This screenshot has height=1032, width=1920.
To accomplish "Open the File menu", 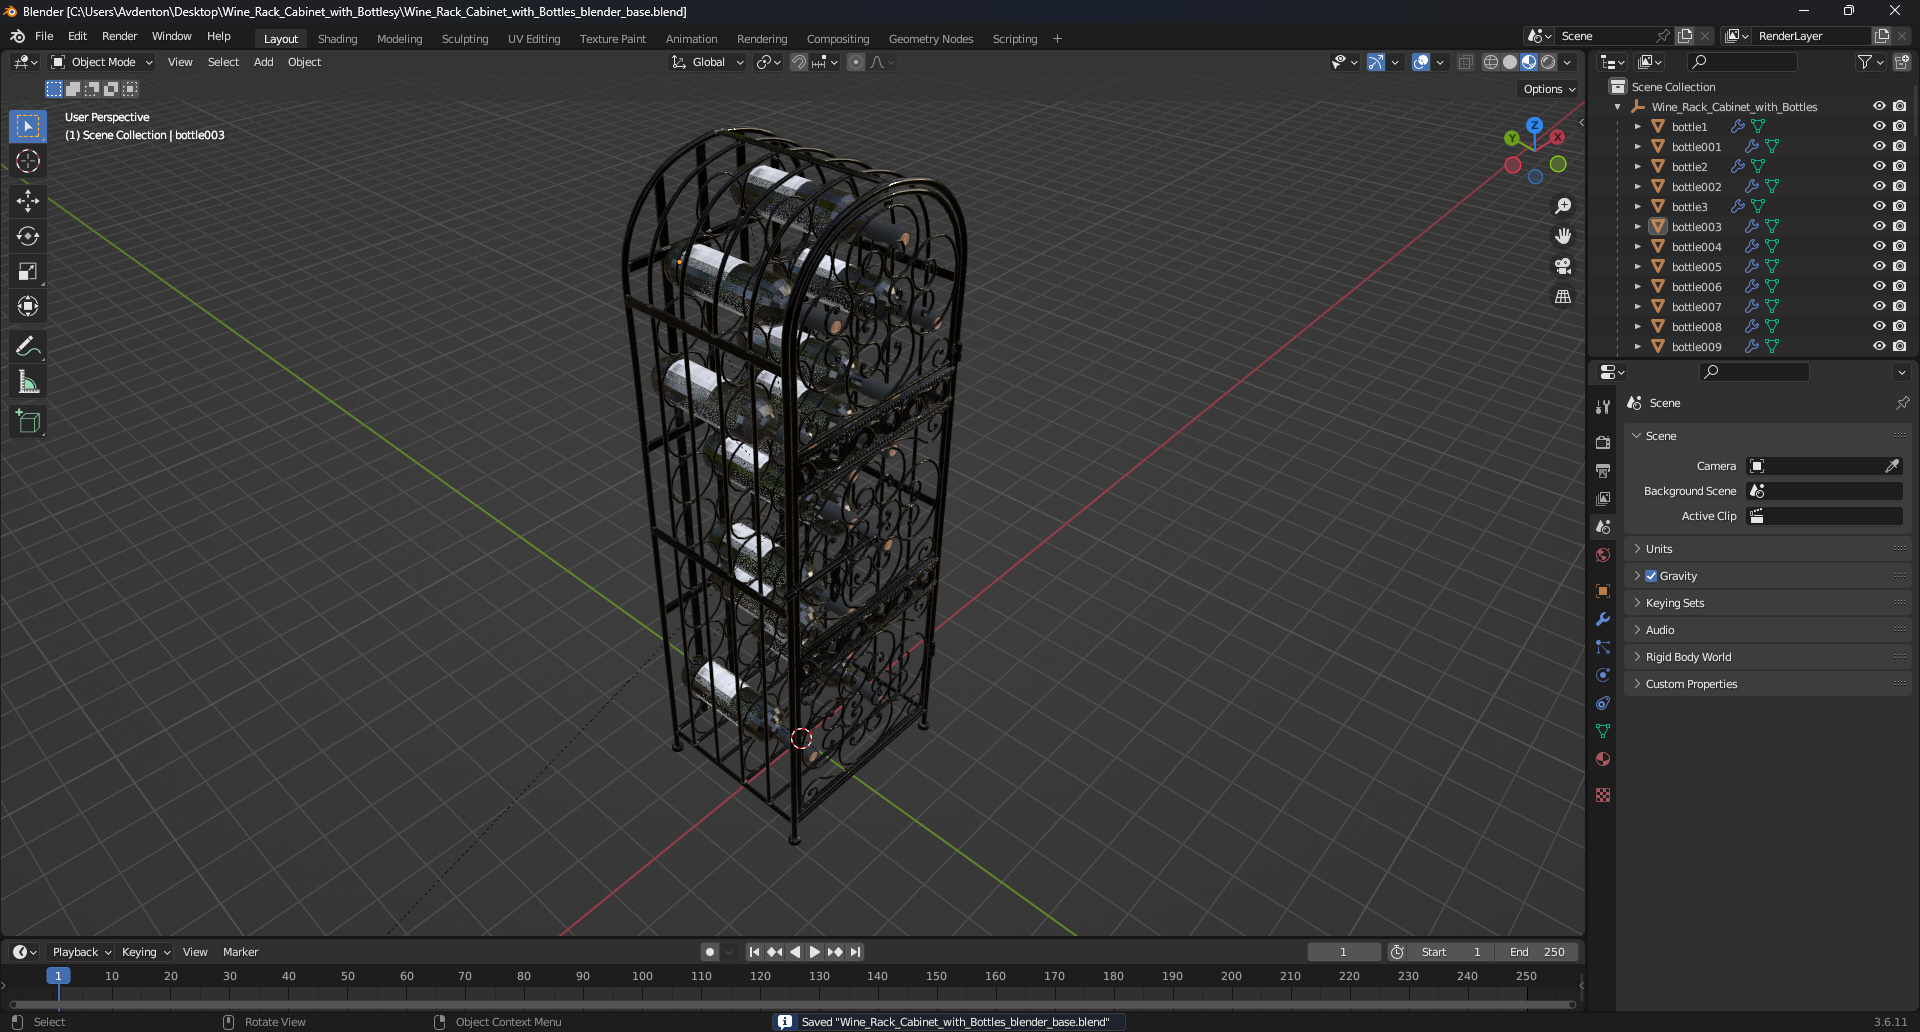I will pyautogui.click(x=44, y=36).
